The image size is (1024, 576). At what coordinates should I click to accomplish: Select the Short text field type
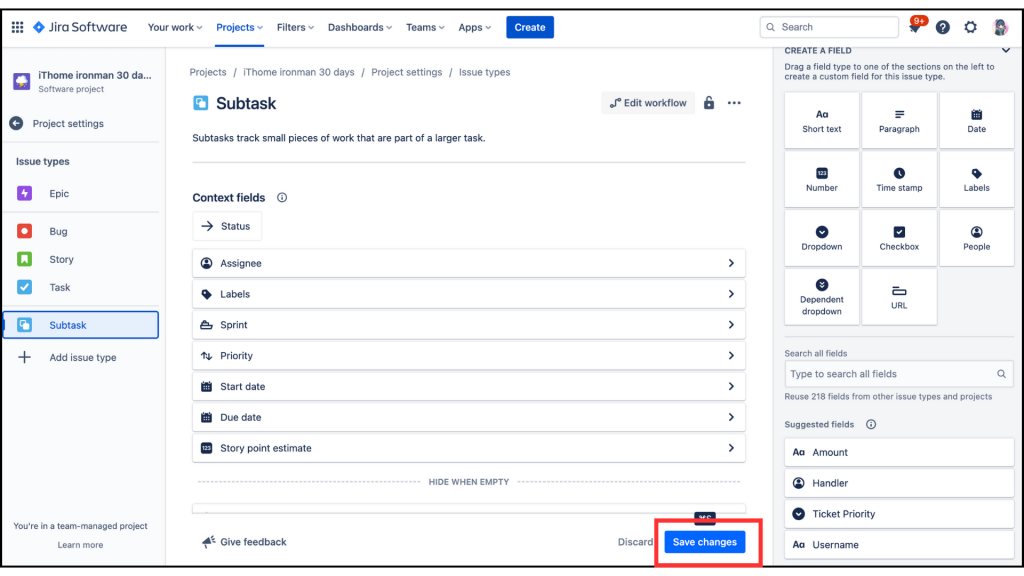pyautogui.click(x=822, y=121)
